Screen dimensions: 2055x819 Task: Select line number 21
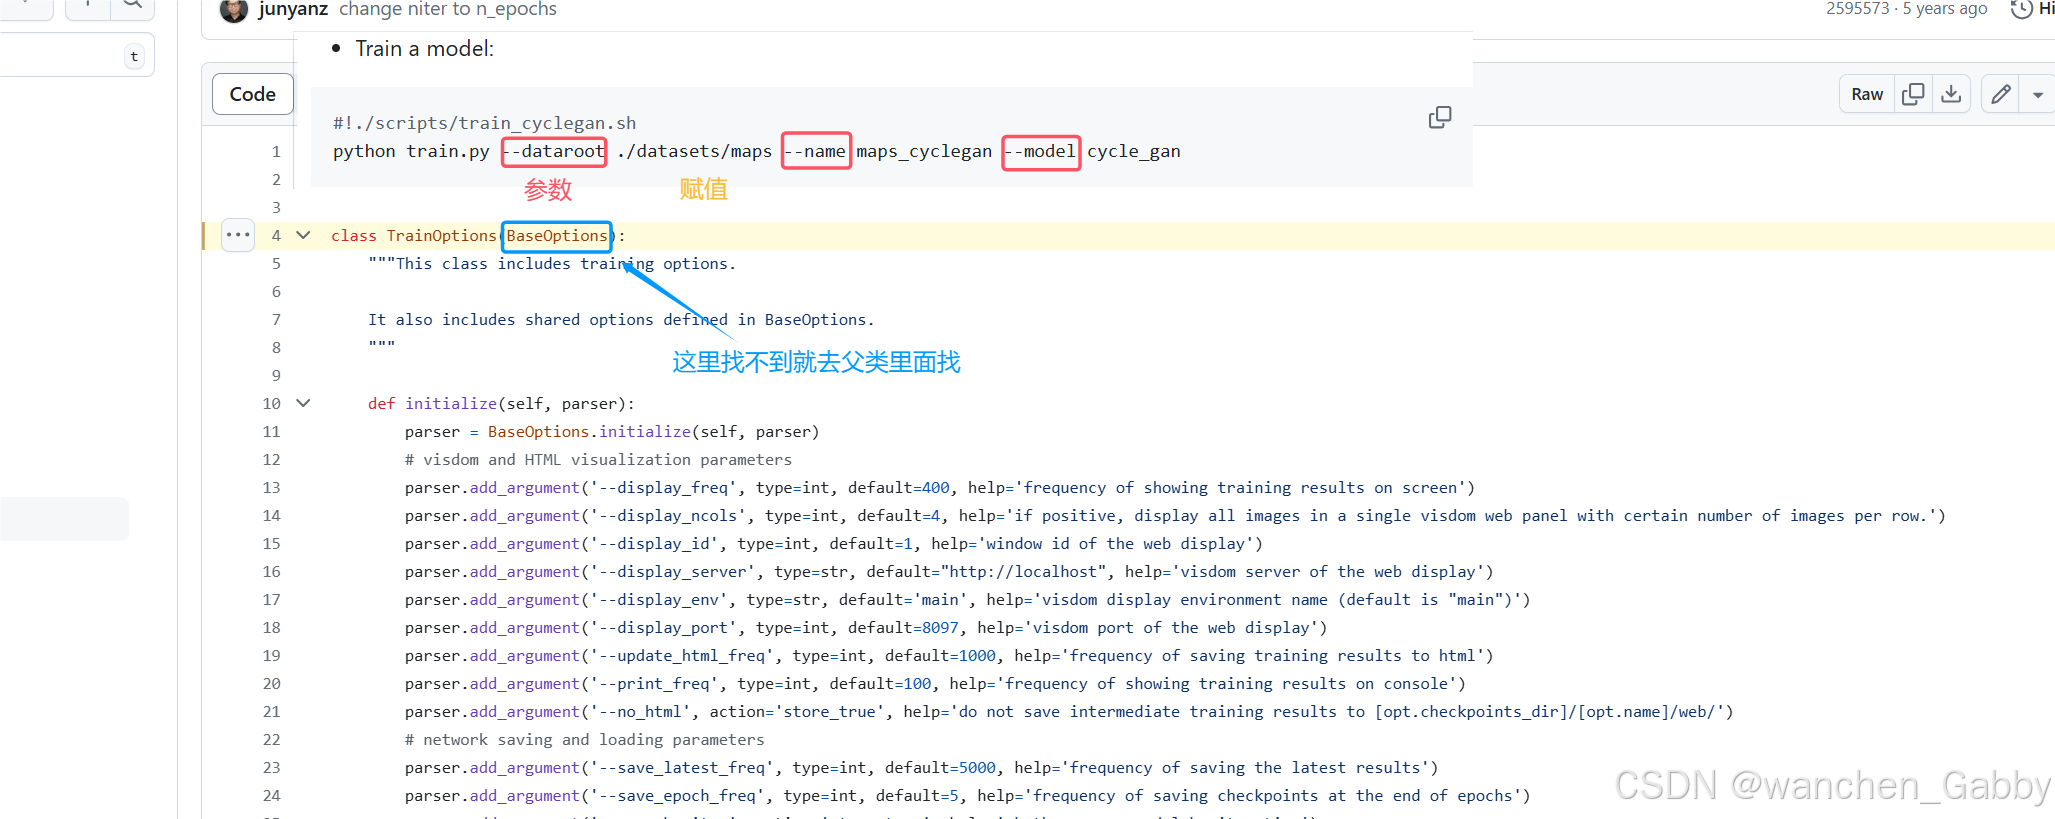[x=271, y=711]
